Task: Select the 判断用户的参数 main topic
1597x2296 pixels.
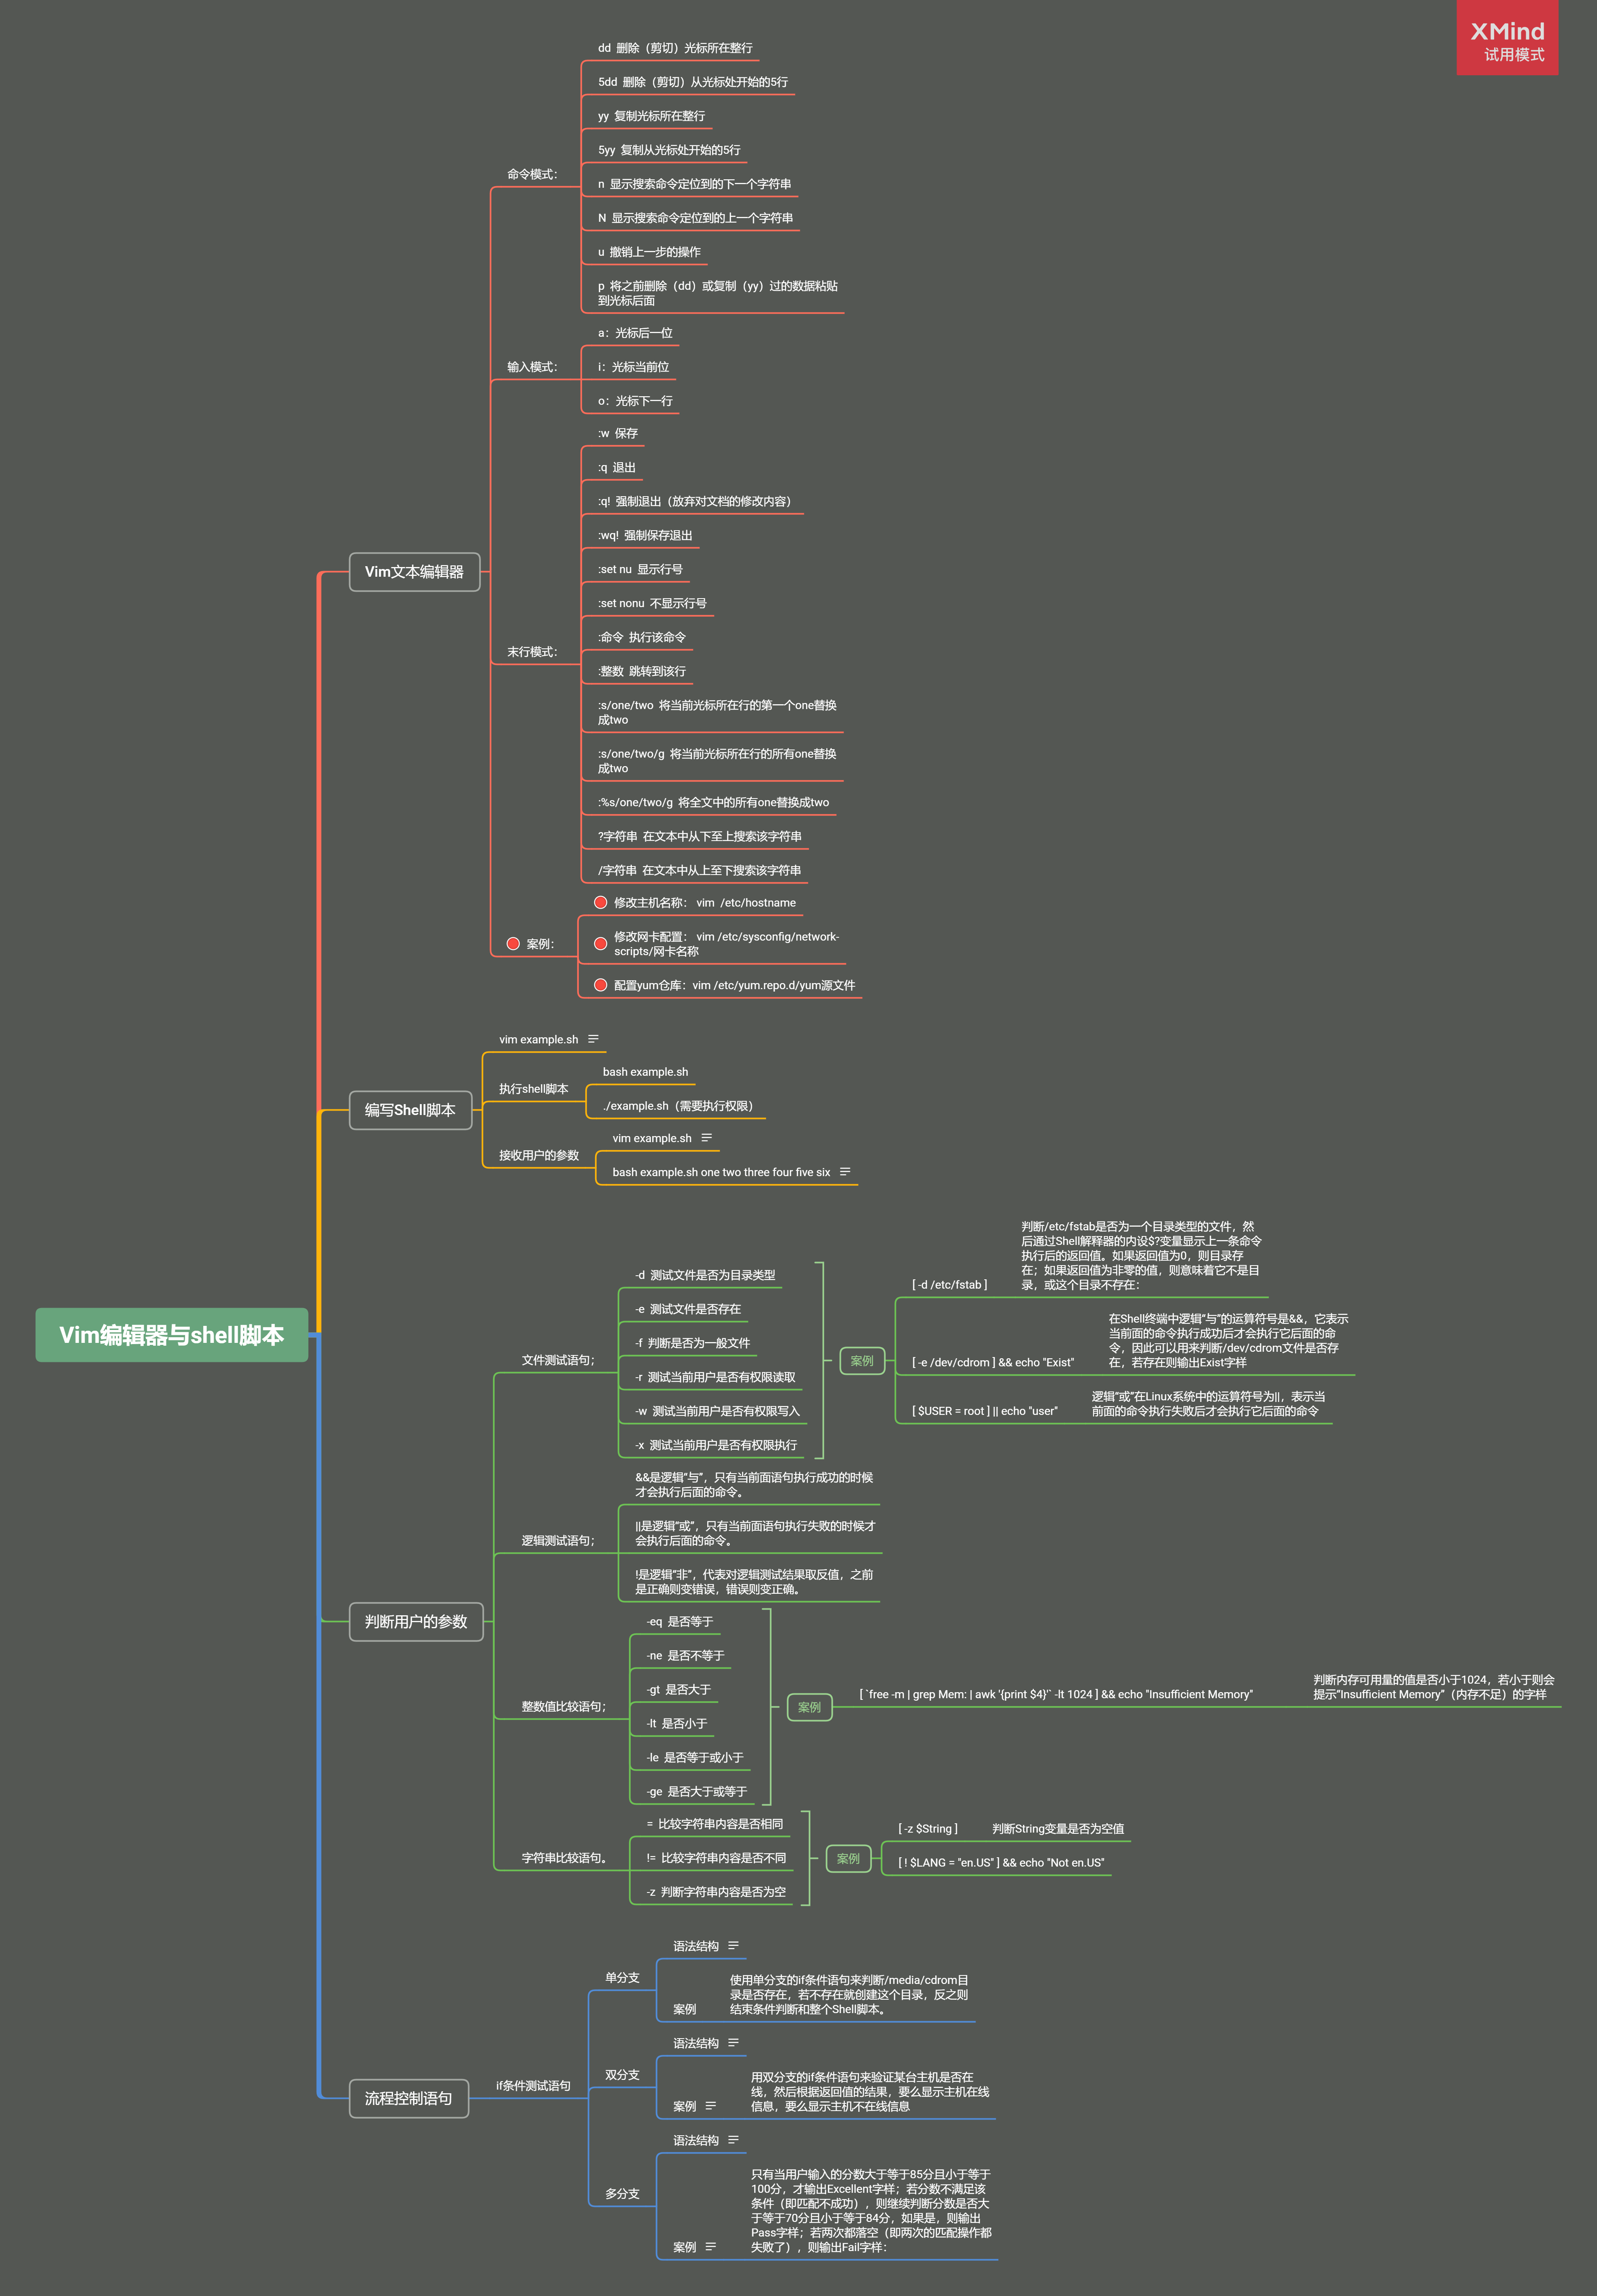Action: [416, 1622]
